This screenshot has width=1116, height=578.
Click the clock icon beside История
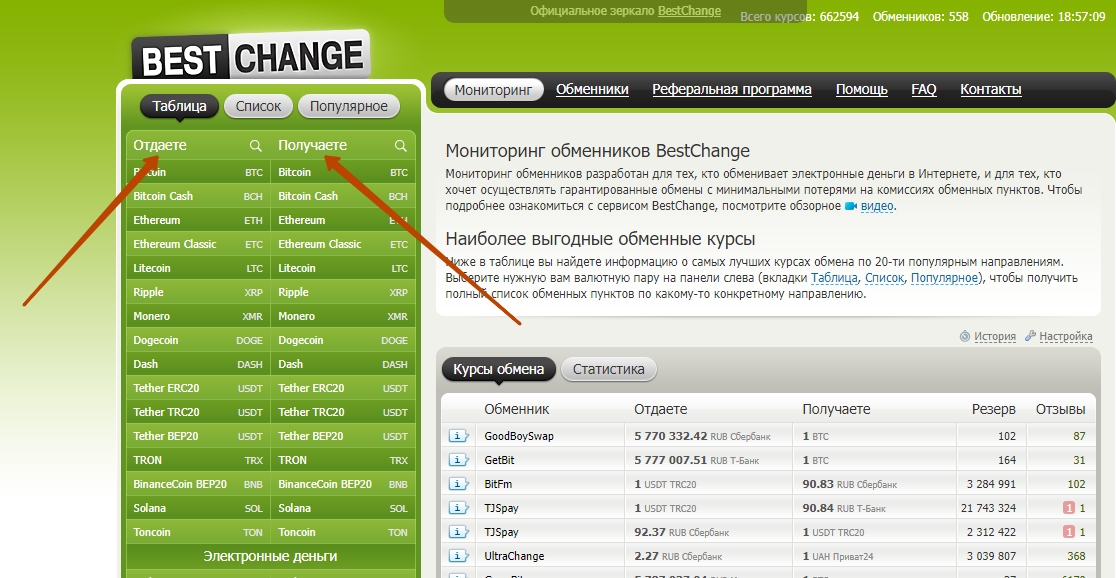click(965, 336)
